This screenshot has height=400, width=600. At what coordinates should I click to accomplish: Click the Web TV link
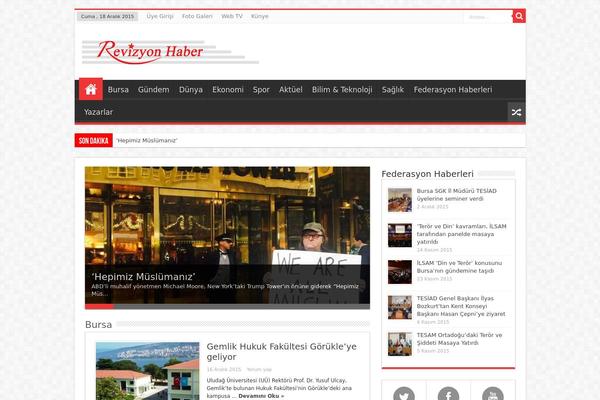click(x=232, y=16)
